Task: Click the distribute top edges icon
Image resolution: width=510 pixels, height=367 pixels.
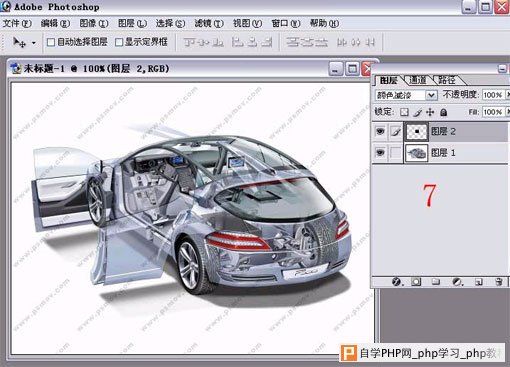Action: (292, 42)
